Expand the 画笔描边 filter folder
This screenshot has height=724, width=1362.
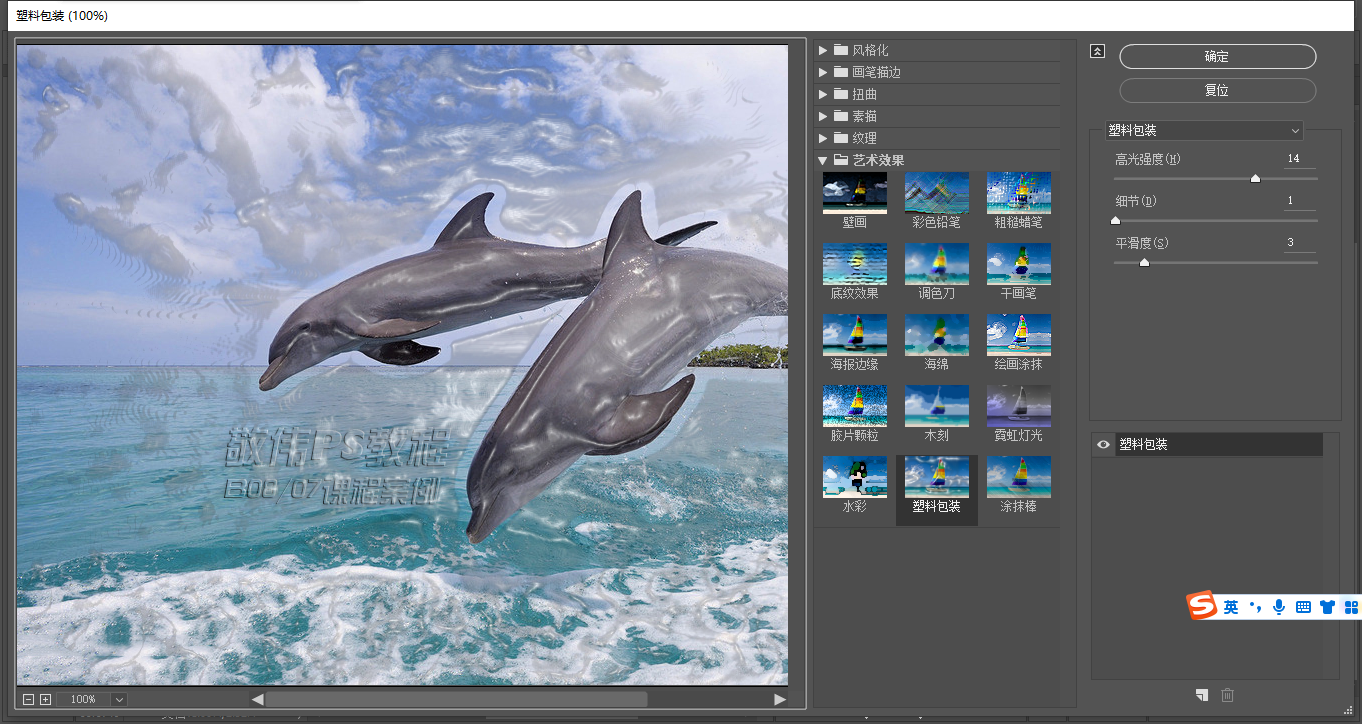tap(823, 72)
